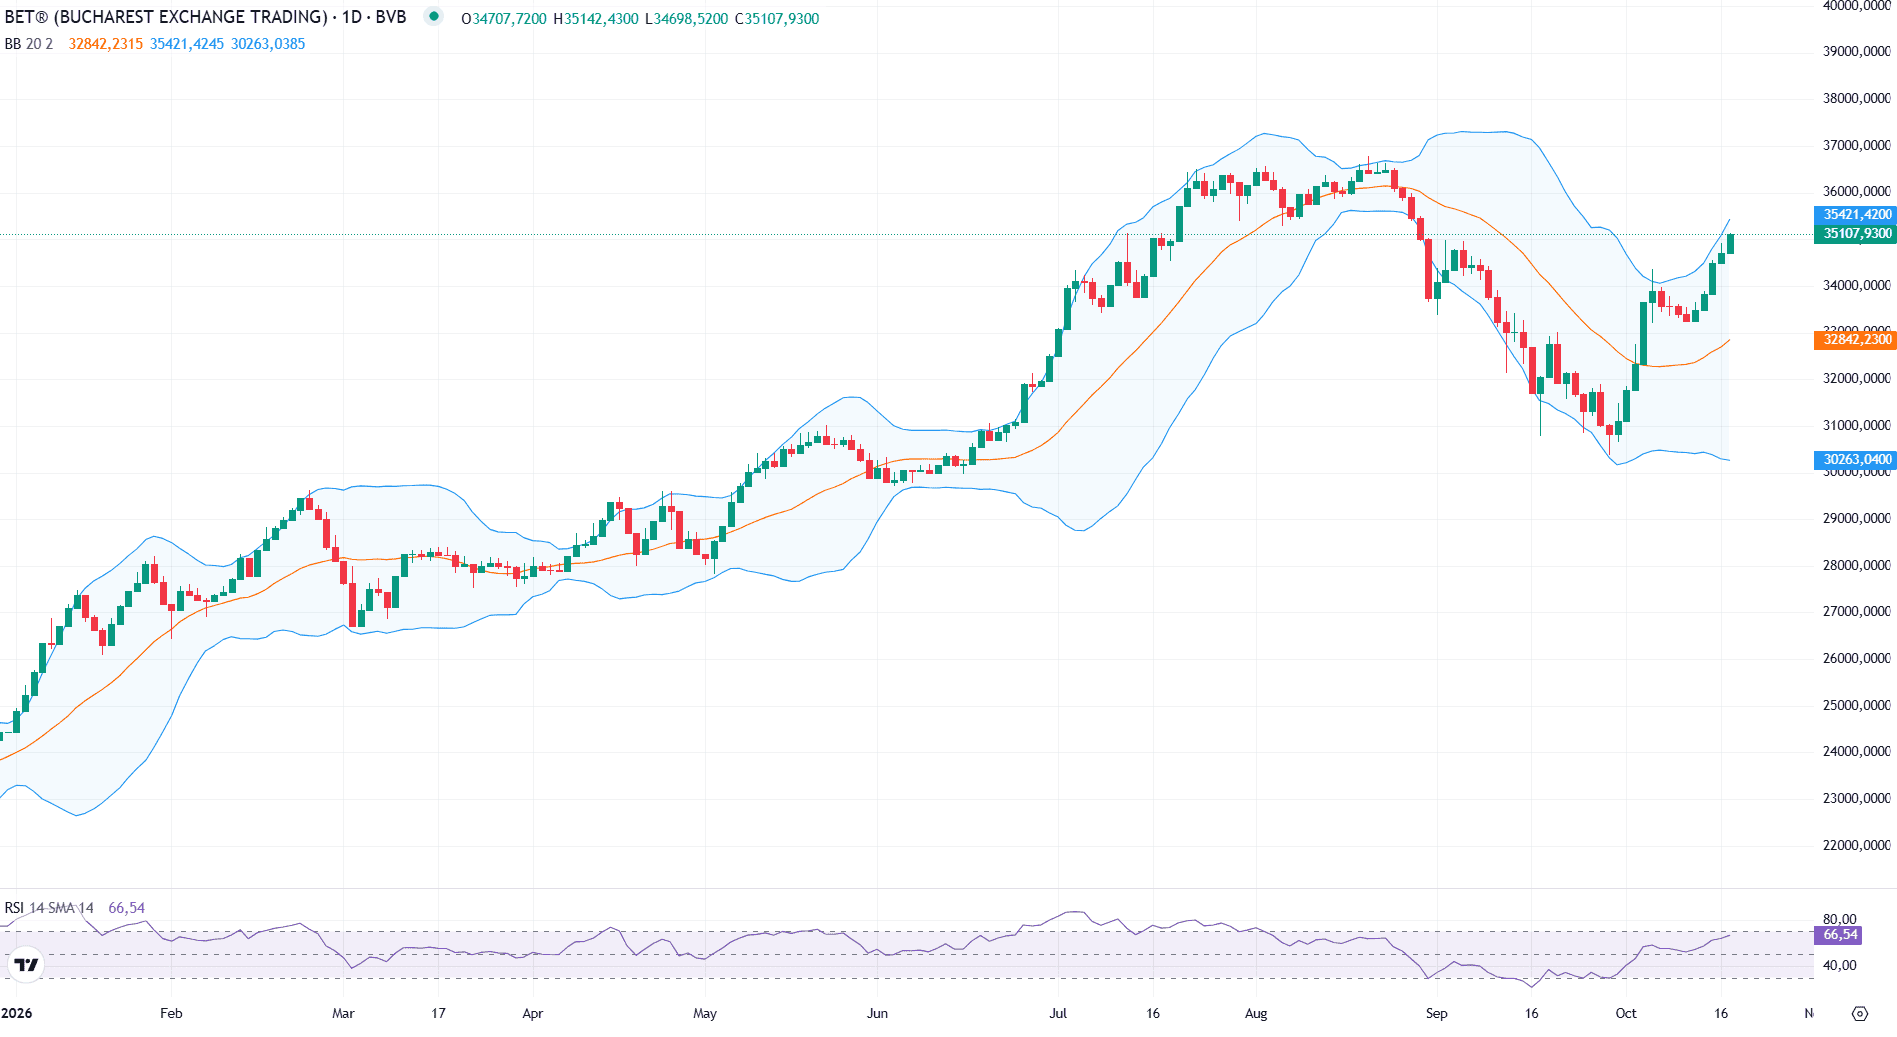Click the closing price value C35107,9300
The width and height of the screenshot is (1897, 1037).
pos(777,19)
